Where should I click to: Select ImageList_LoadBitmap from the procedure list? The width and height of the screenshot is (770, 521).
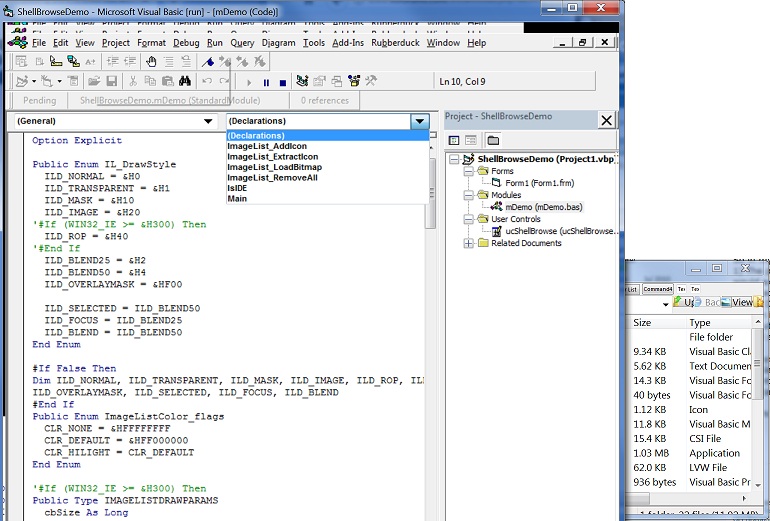pos(328,167)
